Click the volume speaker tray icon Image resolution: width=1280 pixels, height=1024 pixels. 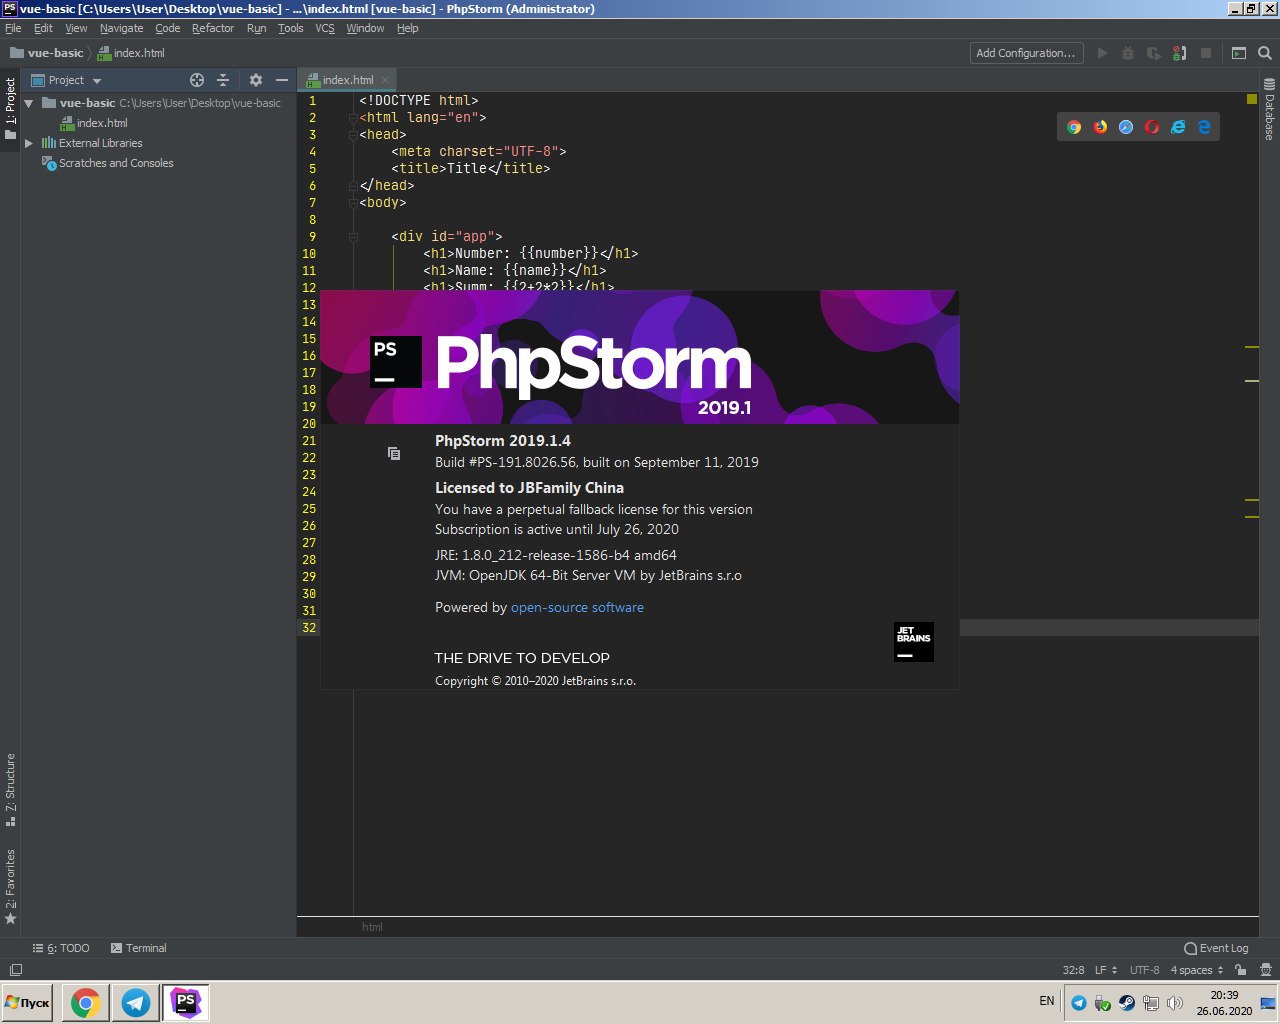[x=1175, y=1003]
